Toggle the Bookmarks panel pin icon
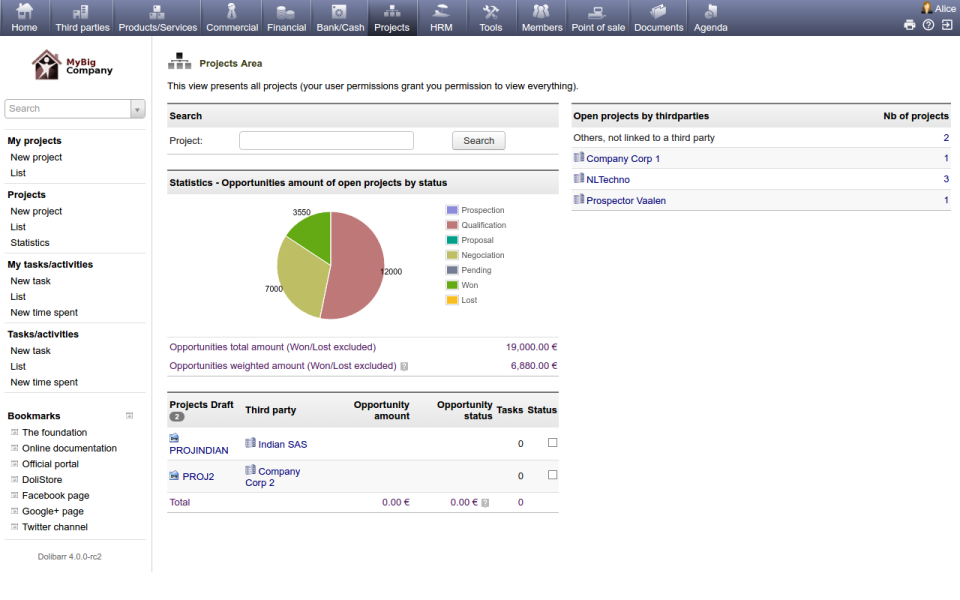This screenshot has height=600, width=960. coord(130,414)
